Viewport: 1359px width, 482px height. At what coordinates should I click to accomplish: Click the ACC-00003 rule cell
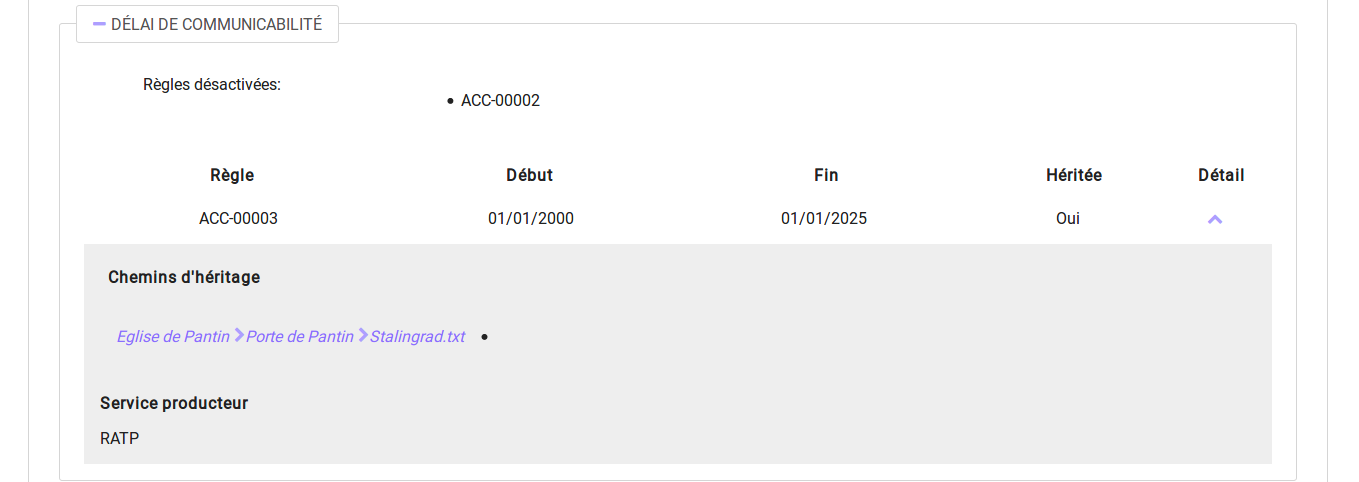click(x=238, y=218)
